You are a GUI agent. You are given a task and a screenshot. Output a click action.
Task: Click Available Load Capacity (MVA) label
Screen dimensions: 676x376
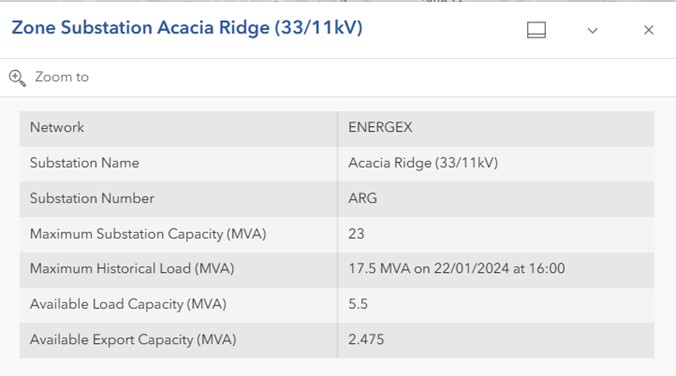[x=128, y=304]
